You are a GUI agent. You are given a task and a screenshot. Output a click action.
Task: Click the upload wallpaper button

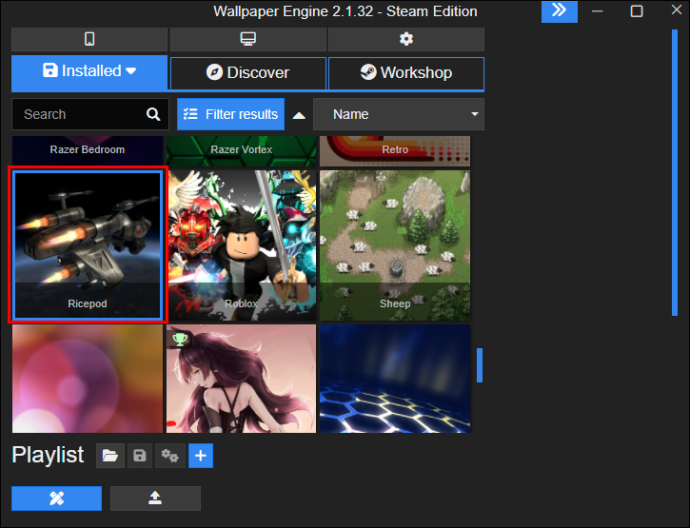155,498
